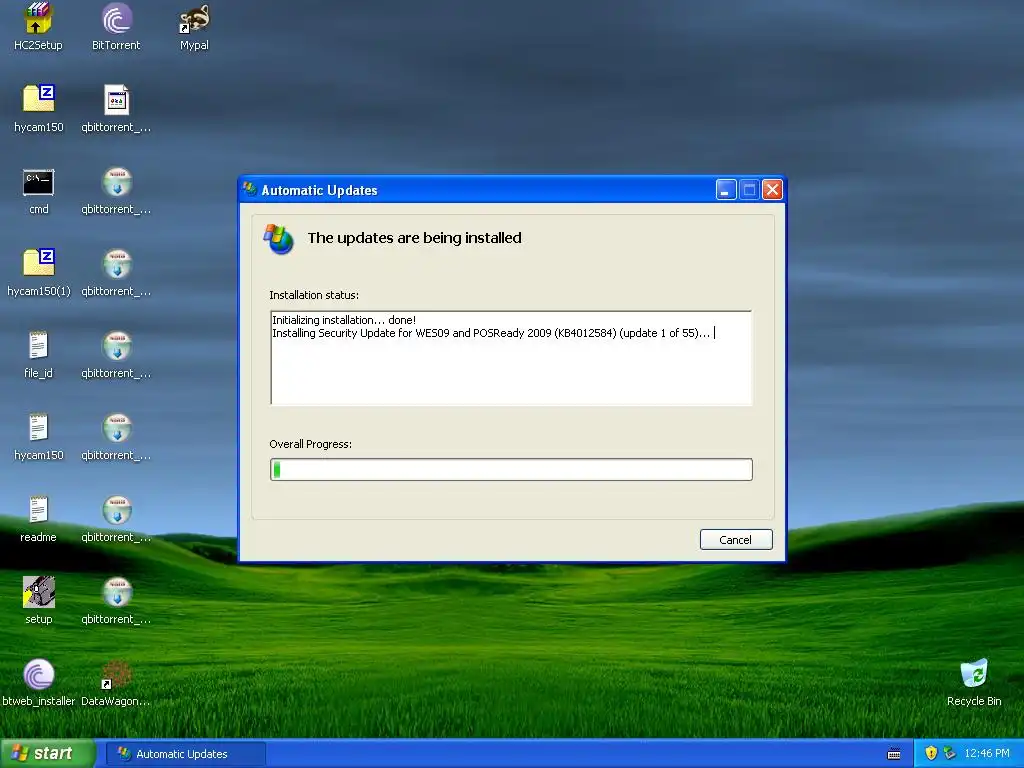Click the Automatic Updates taskbar button
This screenshot has height=768, width=1024.
(x=185, y=754)
